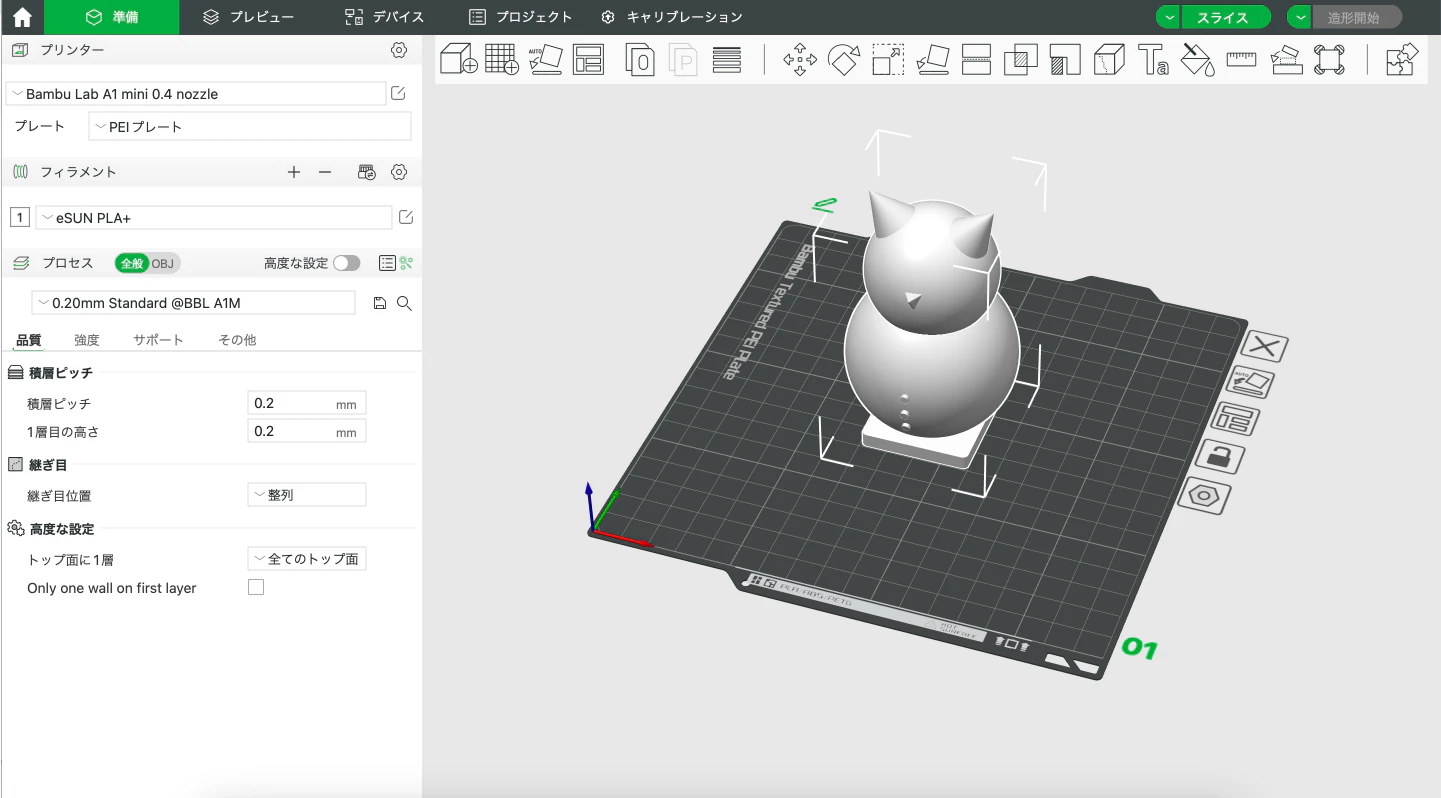Expand the スライス options arrow

pyautogui.click(x=1168, y=17)
